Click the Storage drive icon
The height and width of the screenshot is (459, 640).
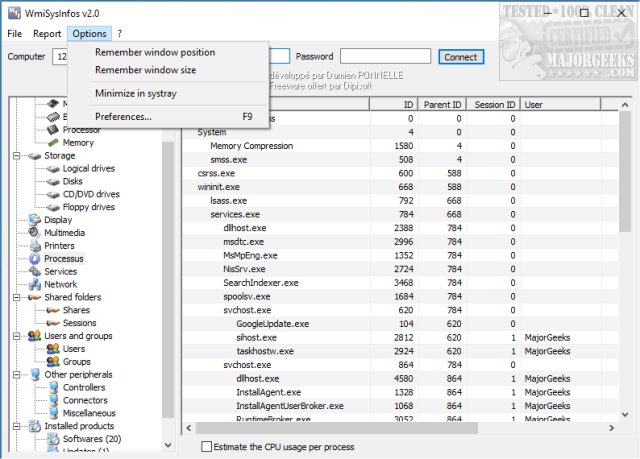point(35,156)
